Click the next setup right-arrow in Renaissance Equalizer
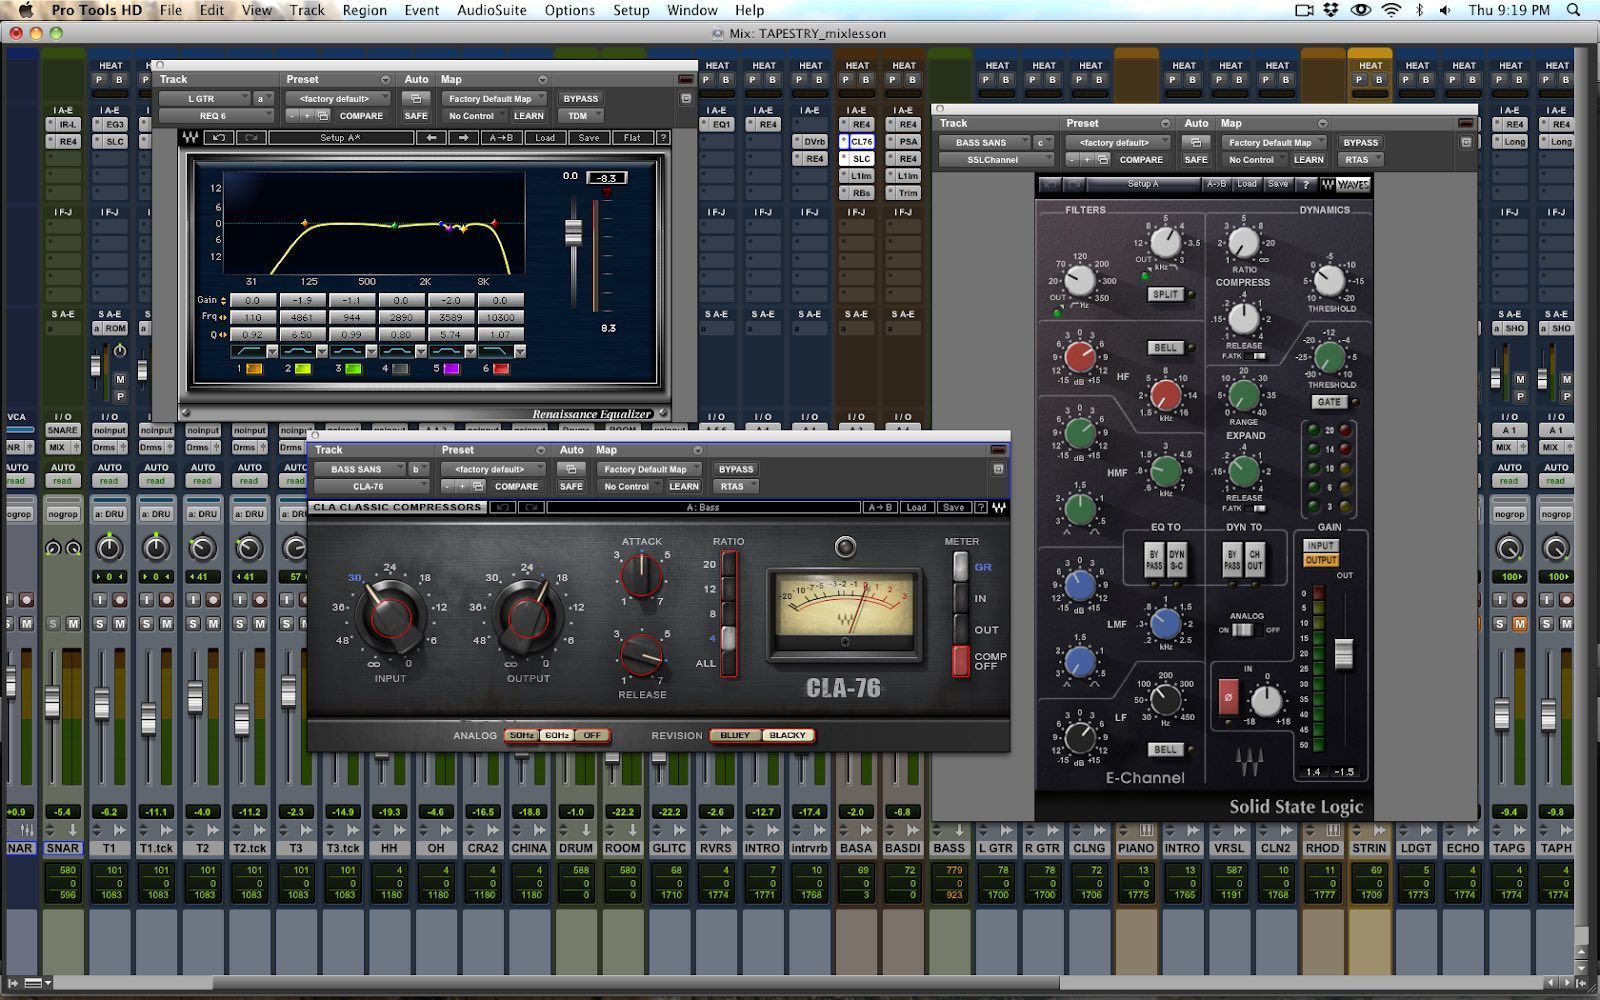The height and width of the screenshot is (1000, 1600). (462, 138)
